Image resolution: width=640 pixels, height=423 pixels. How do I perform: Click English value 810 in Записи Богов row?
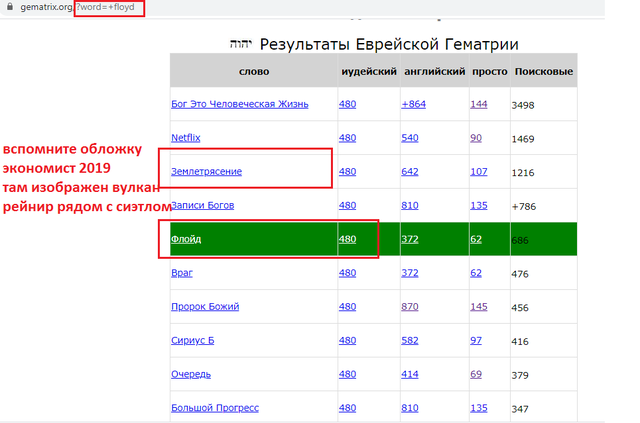[410, 205]
